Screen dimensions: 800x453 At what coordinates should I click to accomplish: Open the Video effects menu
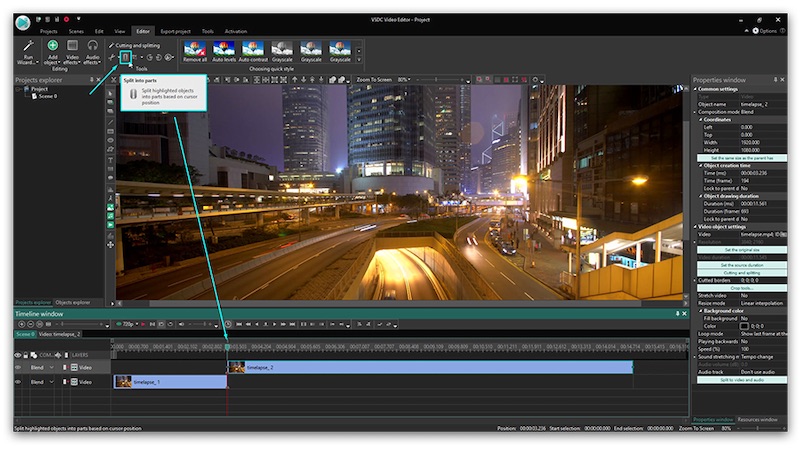point(72,53)
